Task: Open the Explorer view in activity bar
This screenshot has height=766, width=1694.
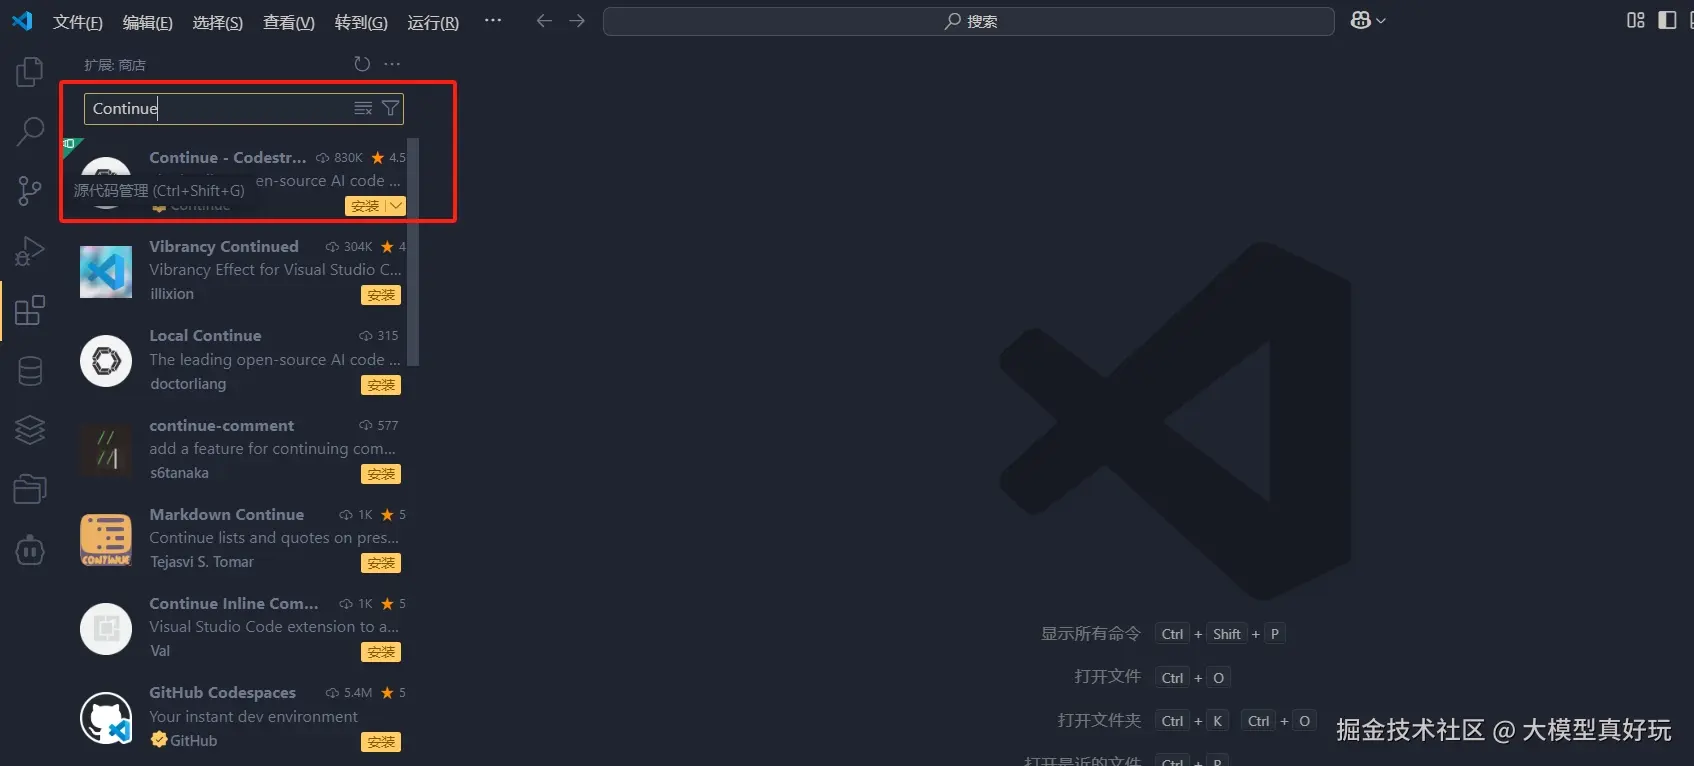Action: 30,72
